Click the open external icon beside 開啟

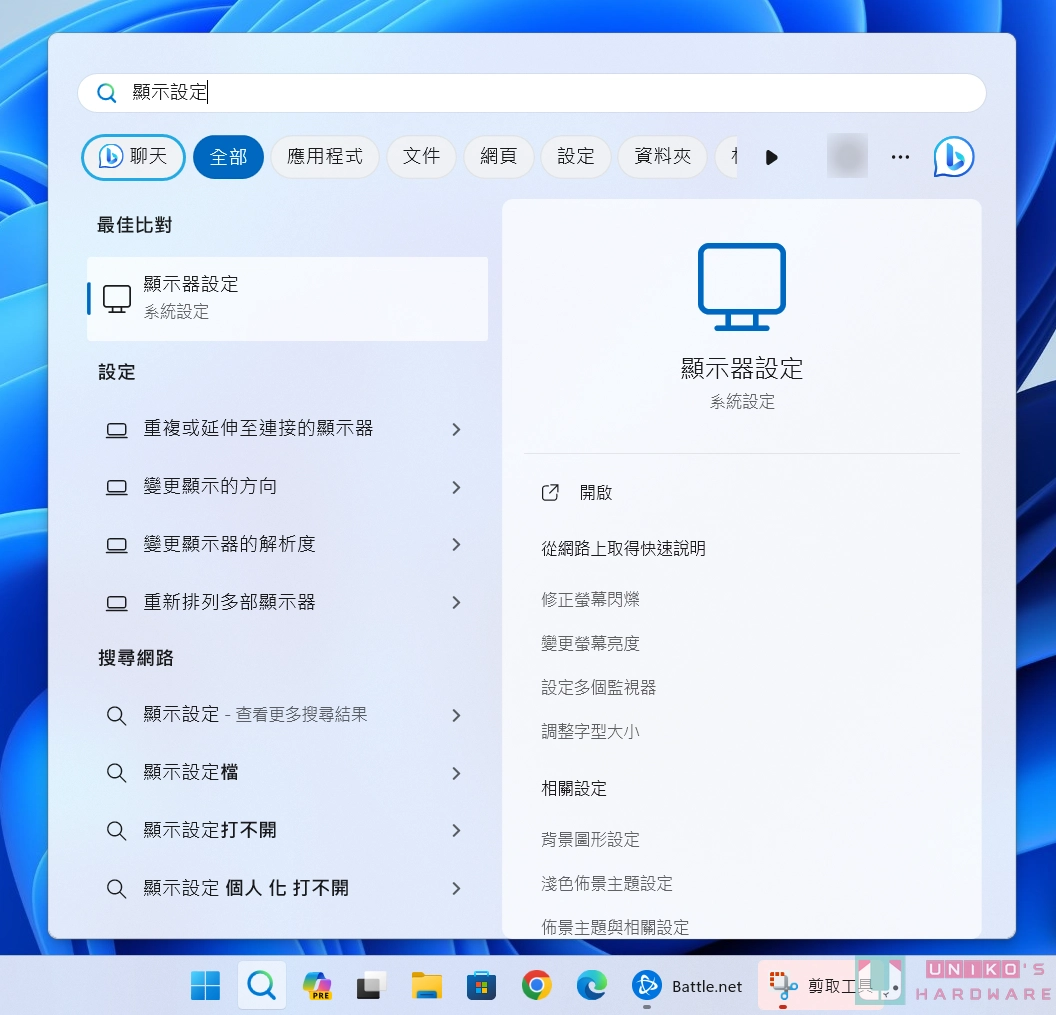[x=550, y=492]
